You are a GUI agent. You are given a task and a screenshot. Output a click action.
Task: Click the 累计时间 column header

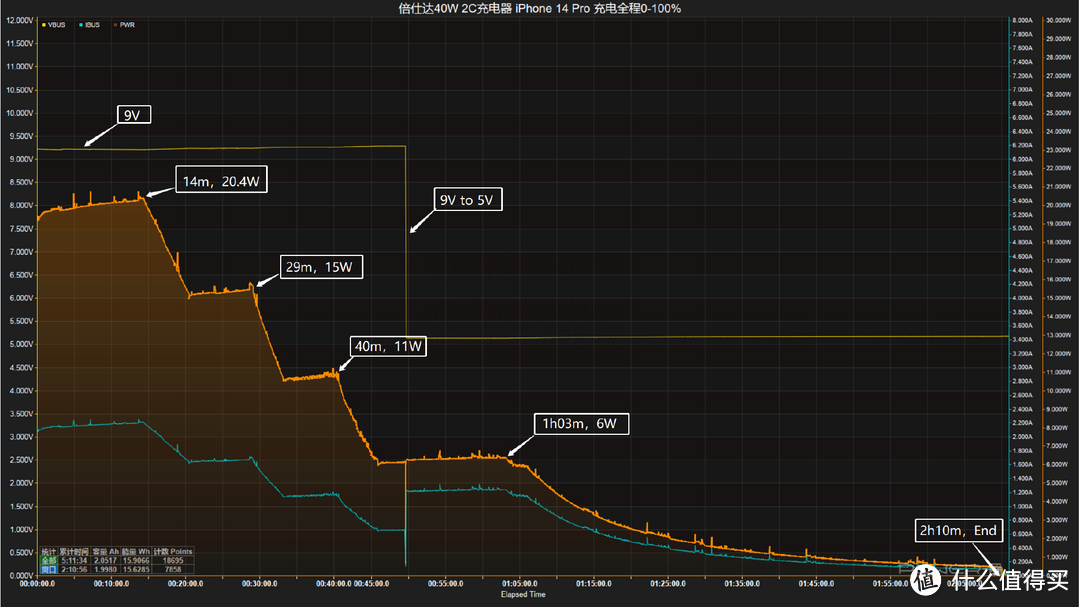click(74, 552)
